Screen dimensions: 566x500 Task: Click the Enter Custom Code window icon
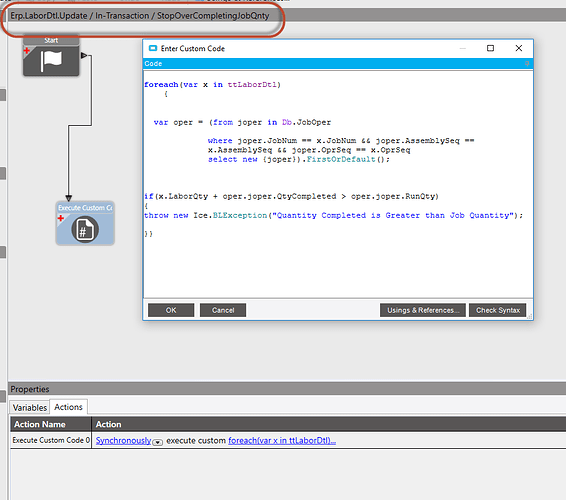[153, 48]
